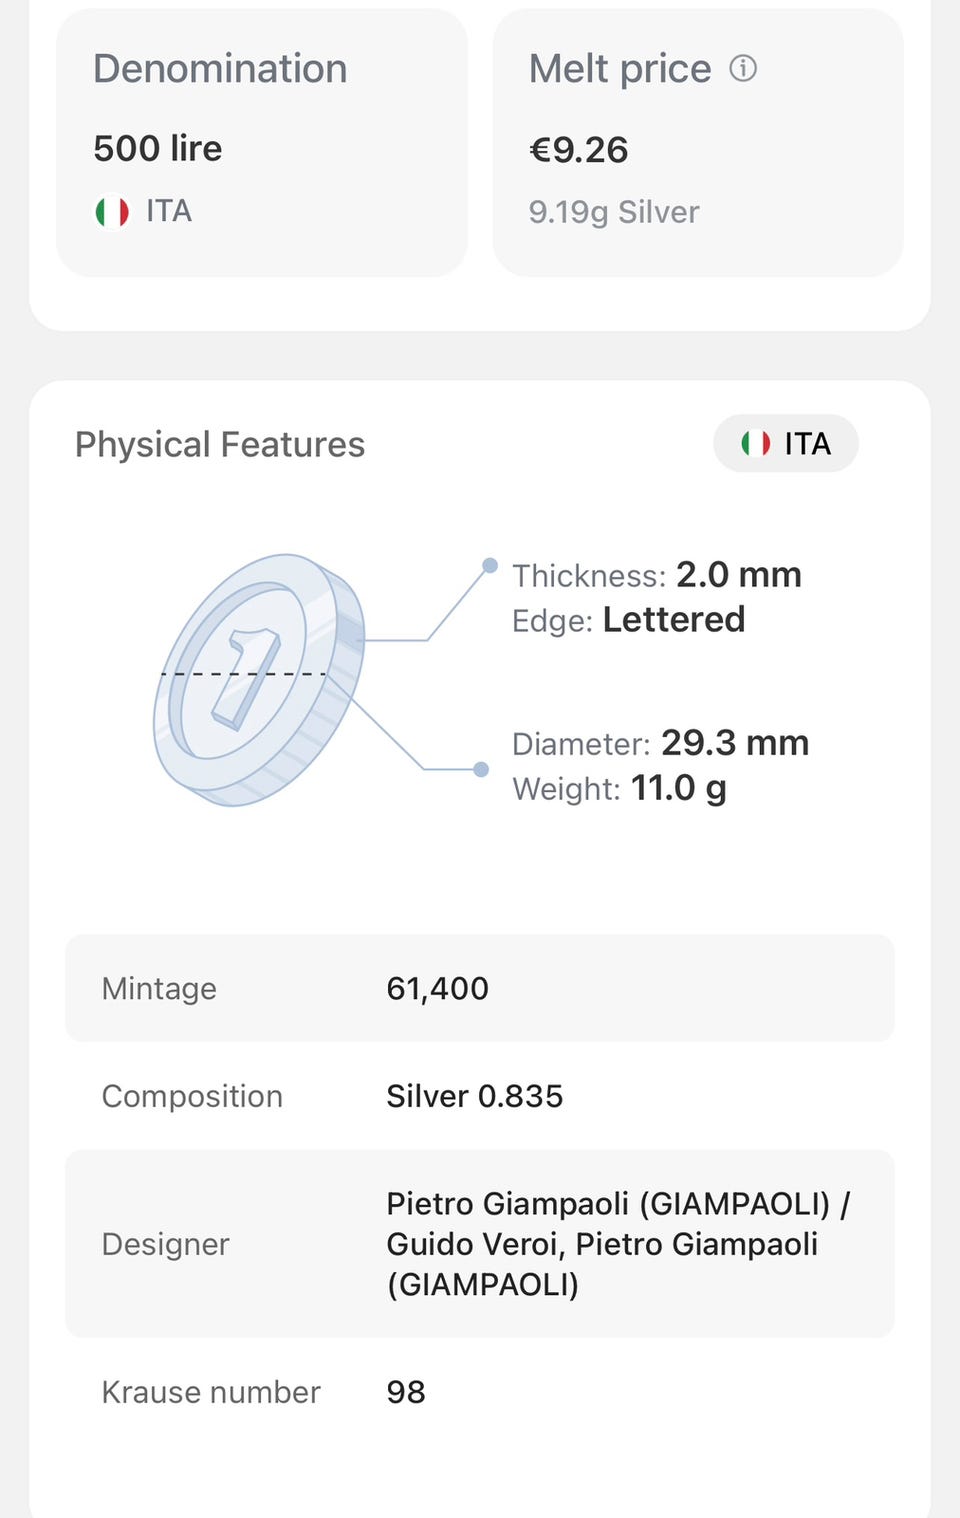Screen dimensions: 960x1518
Task: Toggle the ITA pill in Physical Features
Action: 786,443
